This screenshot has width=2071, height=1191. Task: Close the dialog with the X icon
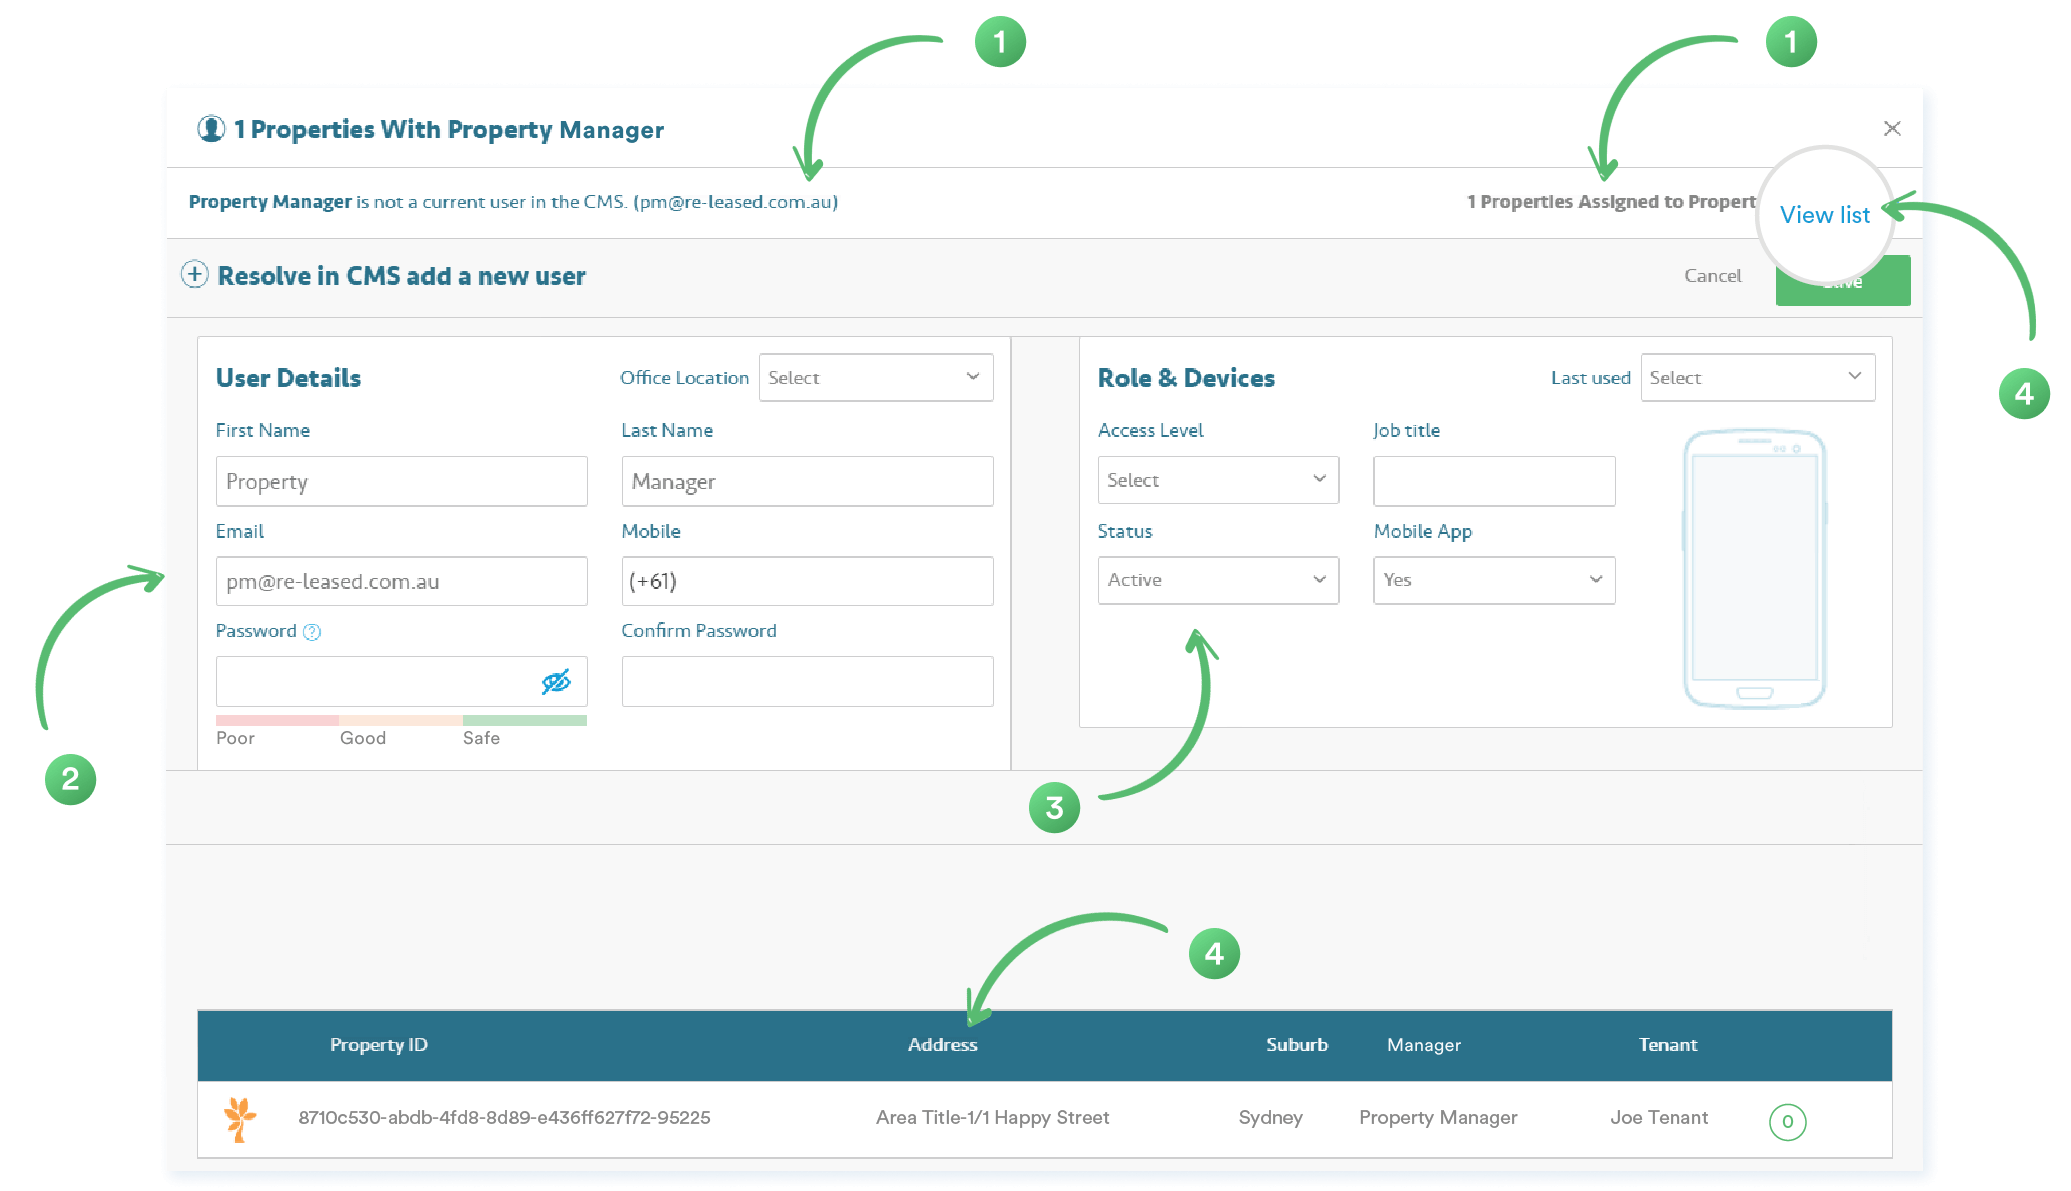click(x=1892, y=128)
